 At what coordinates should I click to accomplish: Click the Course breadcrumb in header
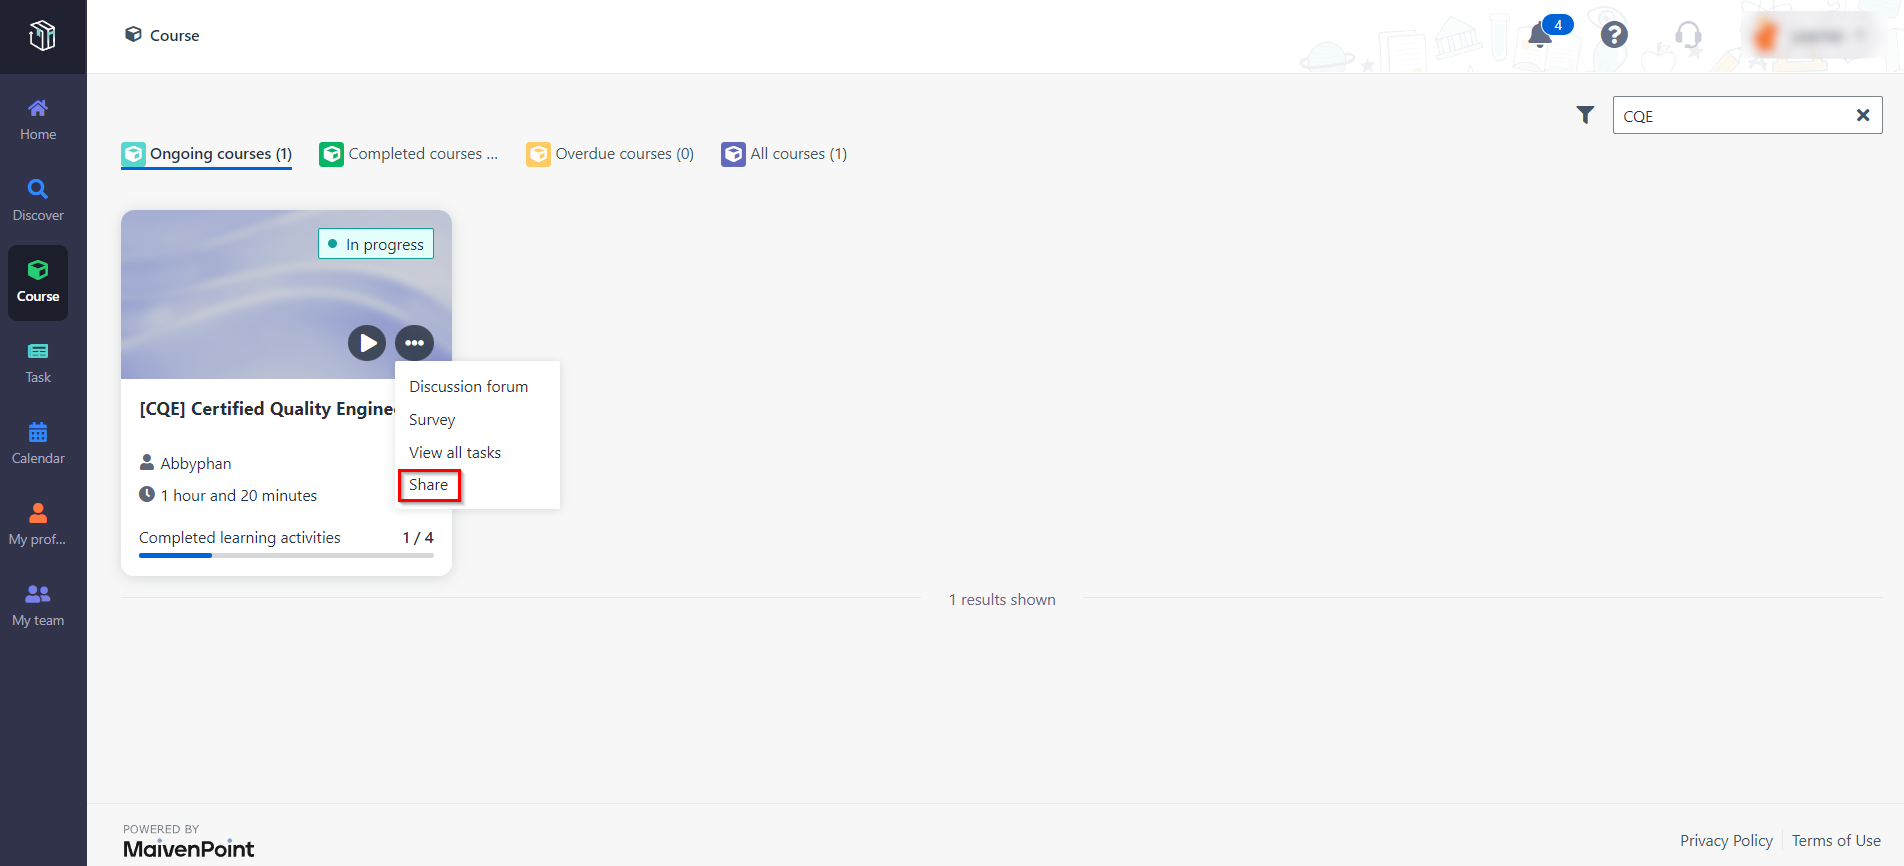[x=162, y=35]
